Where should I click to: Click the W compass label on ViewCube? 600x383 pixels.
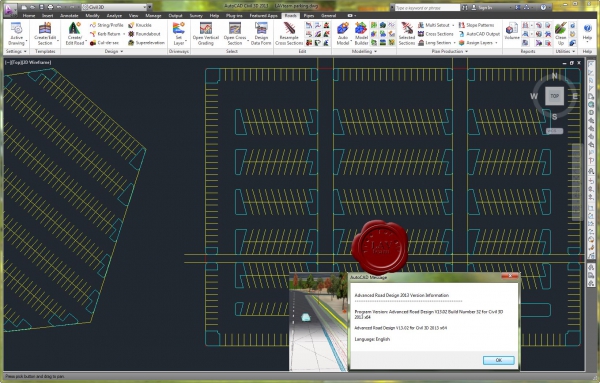click(534, 96)
